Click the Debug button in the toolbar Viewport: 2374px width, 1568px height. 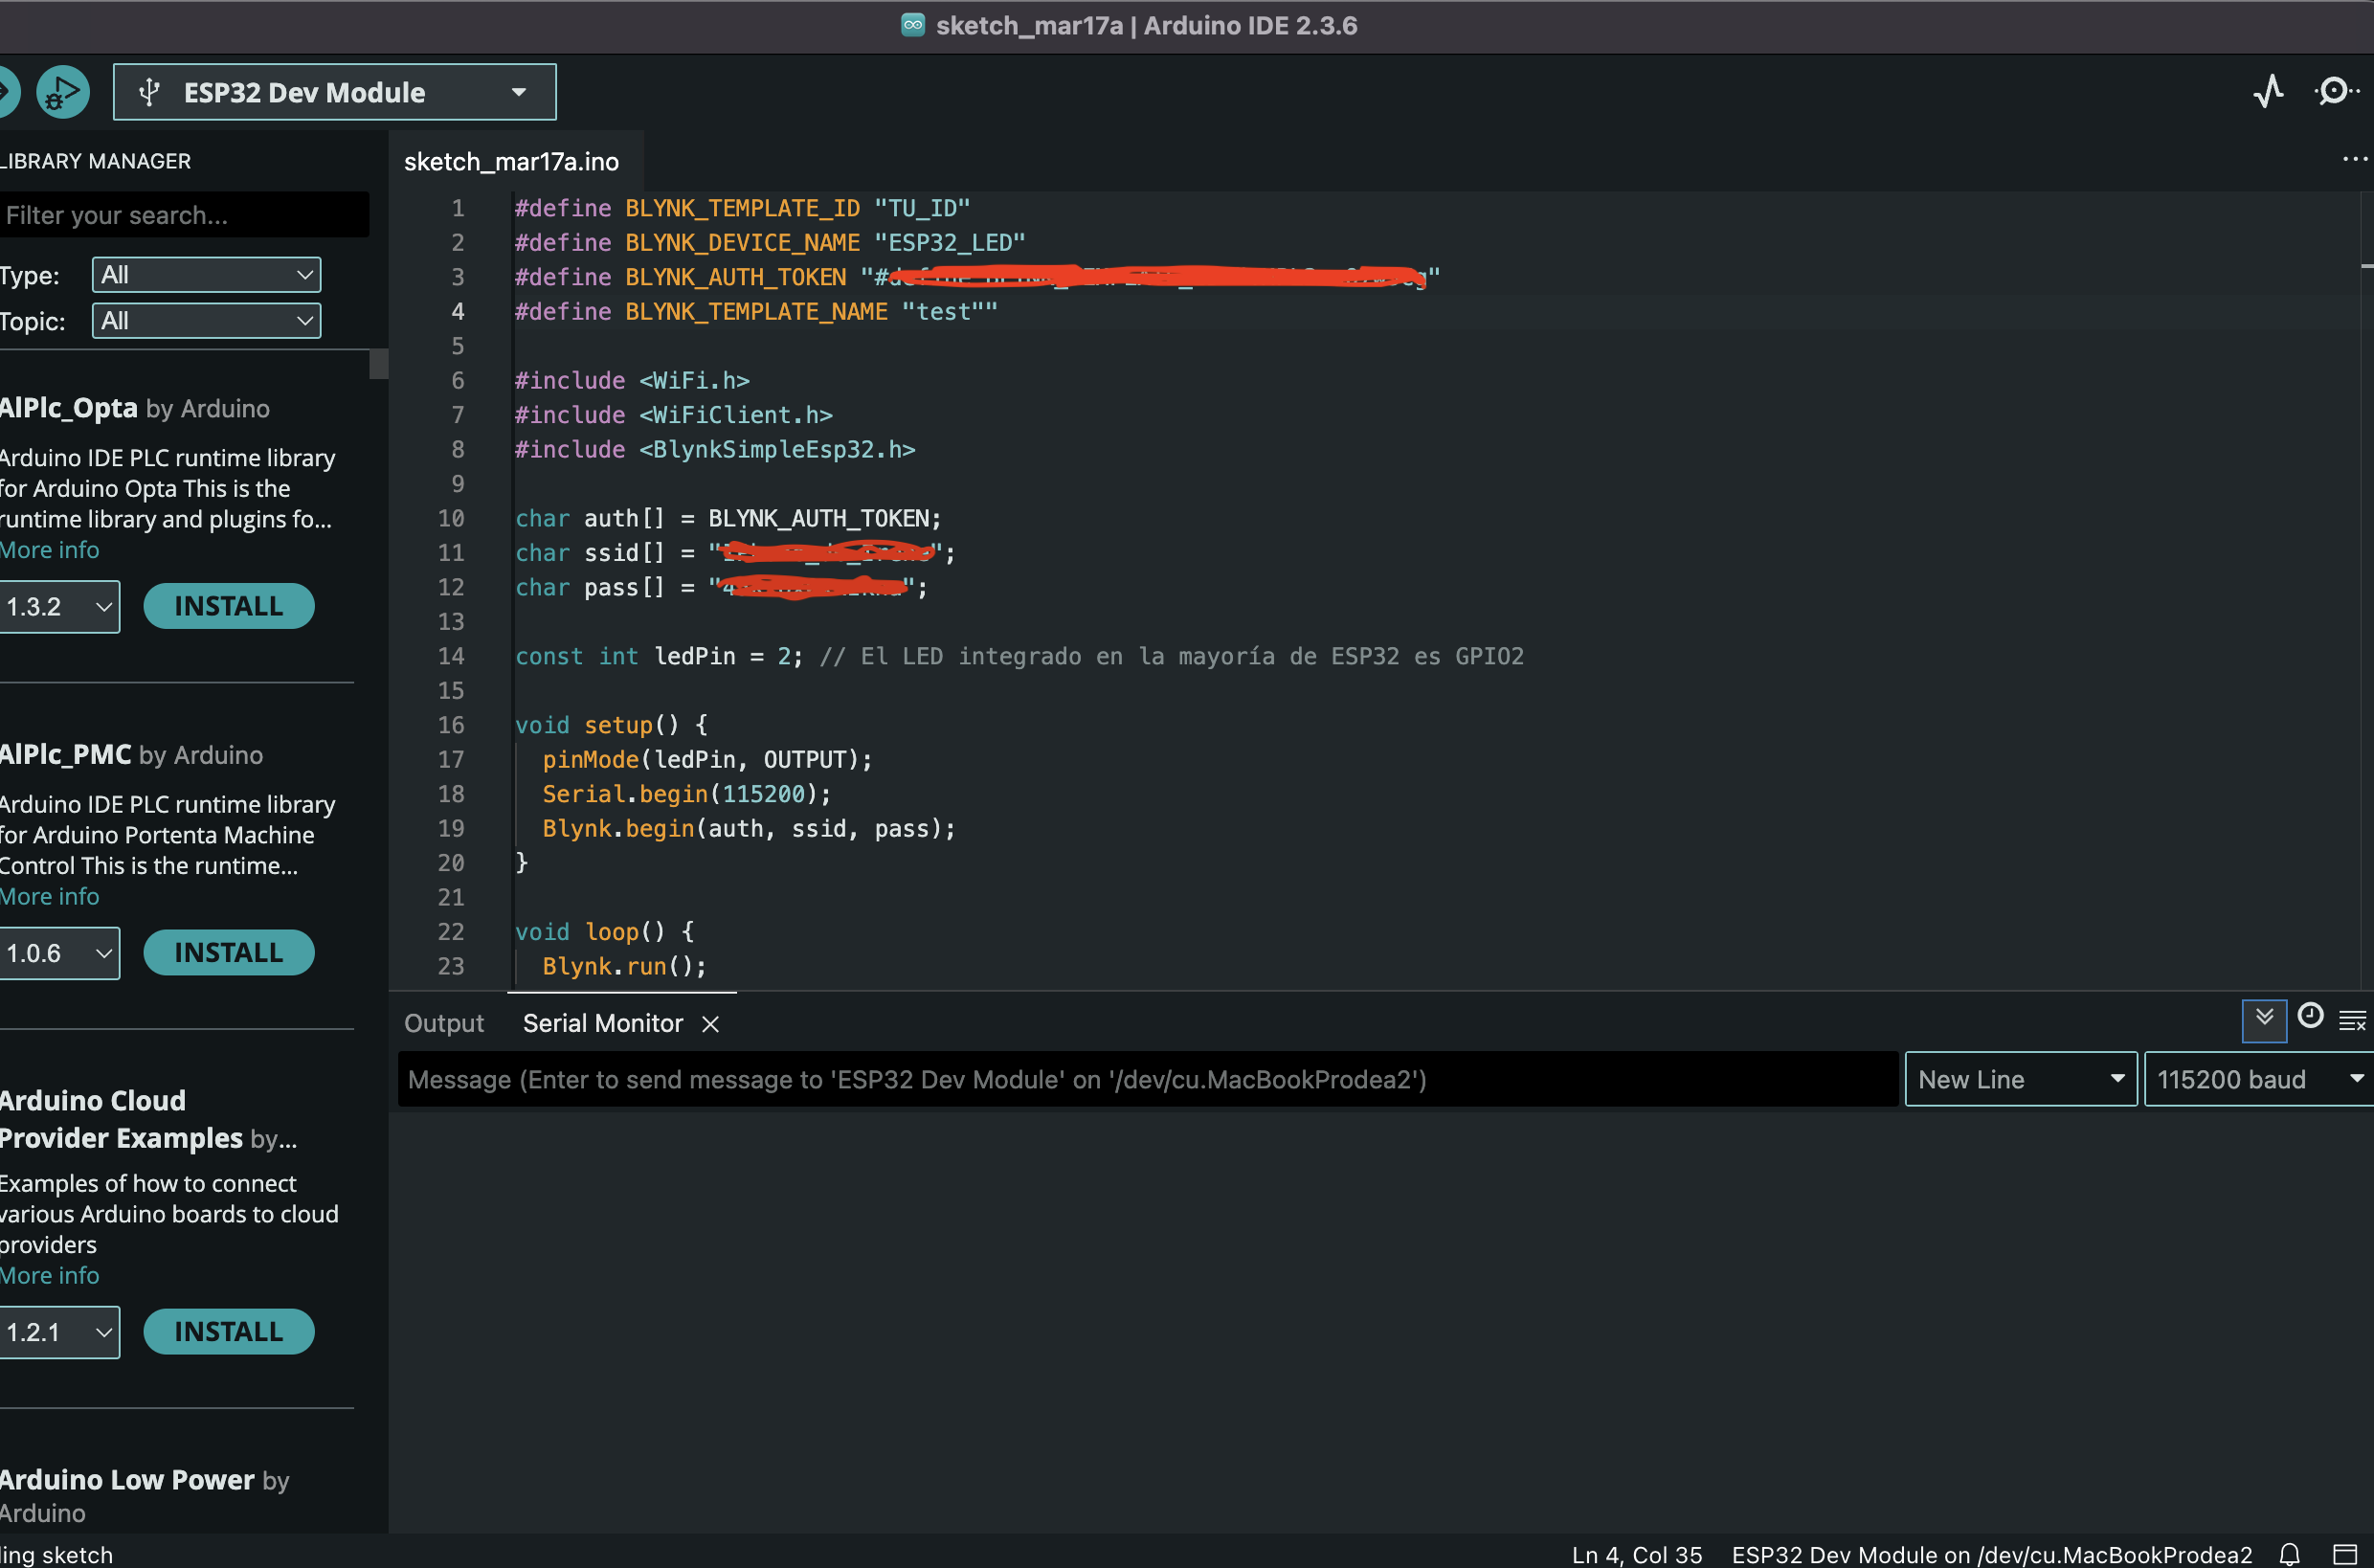[x=62, y=92]
